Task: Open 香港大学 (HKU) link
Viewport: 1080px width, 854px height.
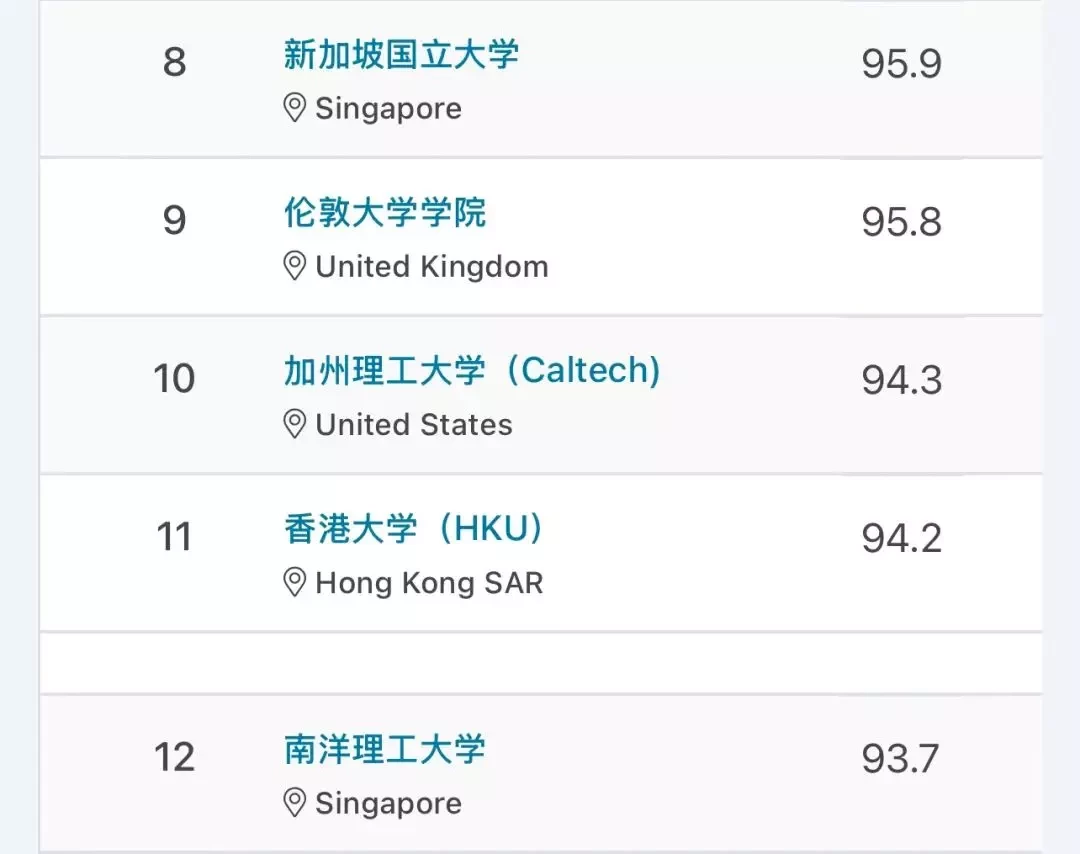Action: [413, 529]
